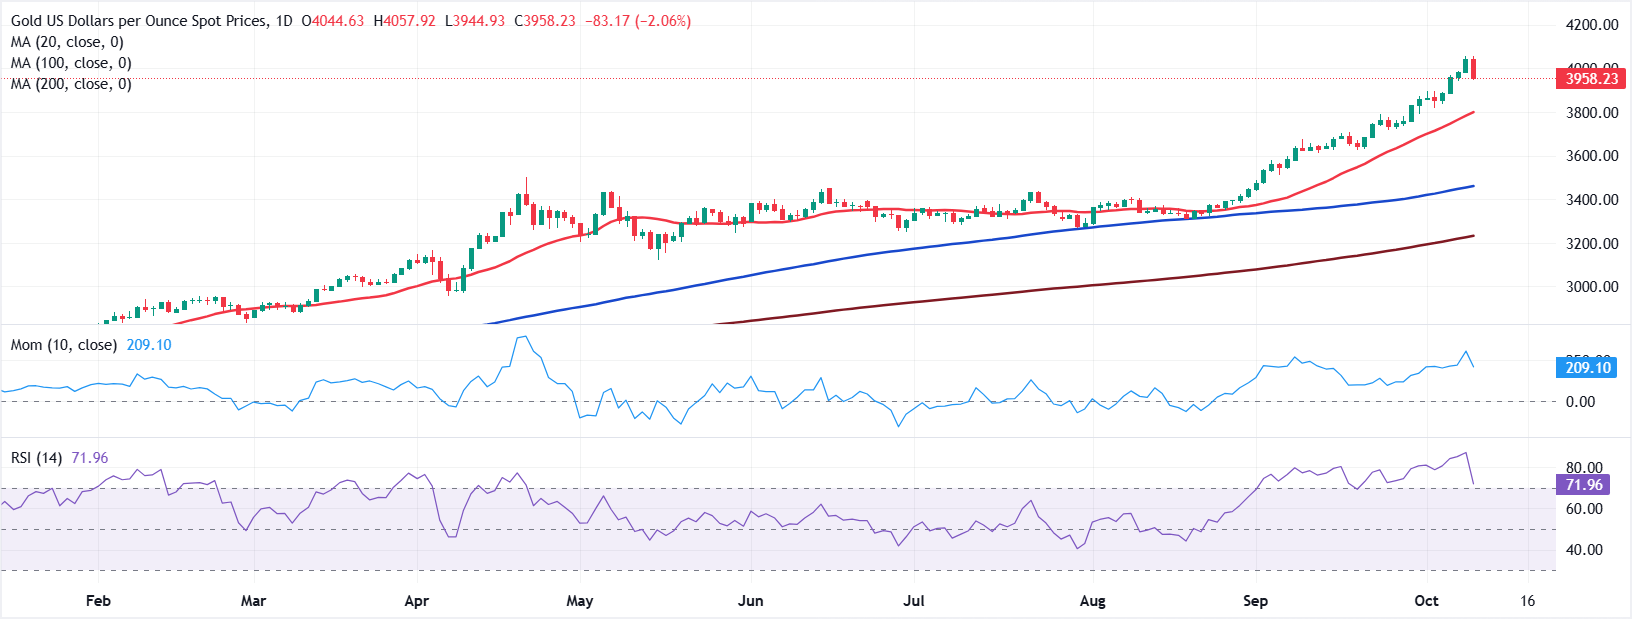Click the 3000.00 price axis label
The height and width of the screenshot is (619, 1632).
coord(1591,287)
